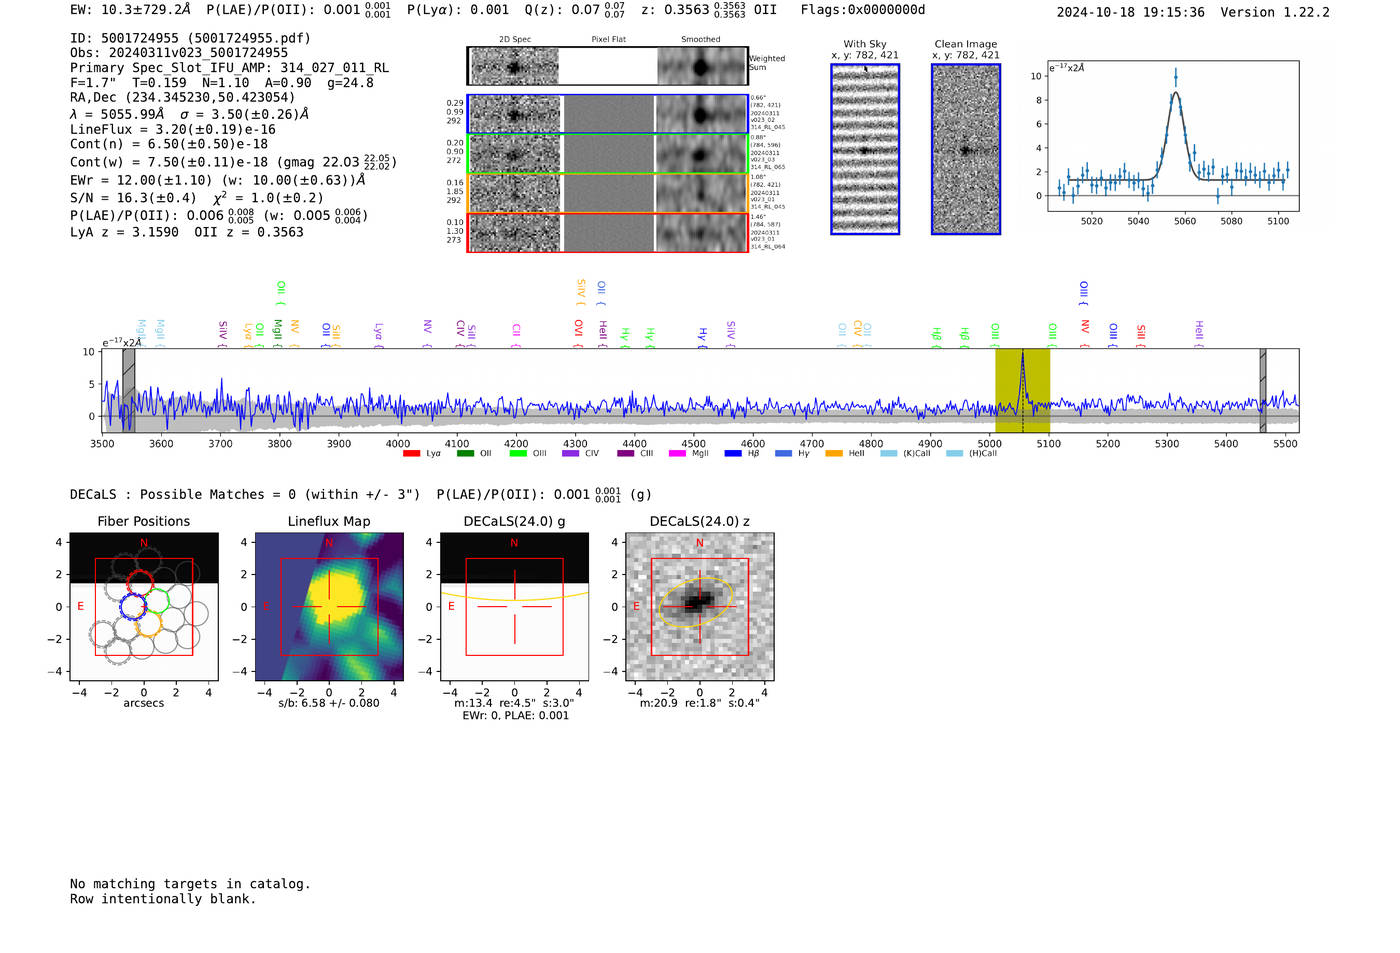Click the No matching targets in catalog text
Screen dimensions: 1400x953
[x=190, y=884]
